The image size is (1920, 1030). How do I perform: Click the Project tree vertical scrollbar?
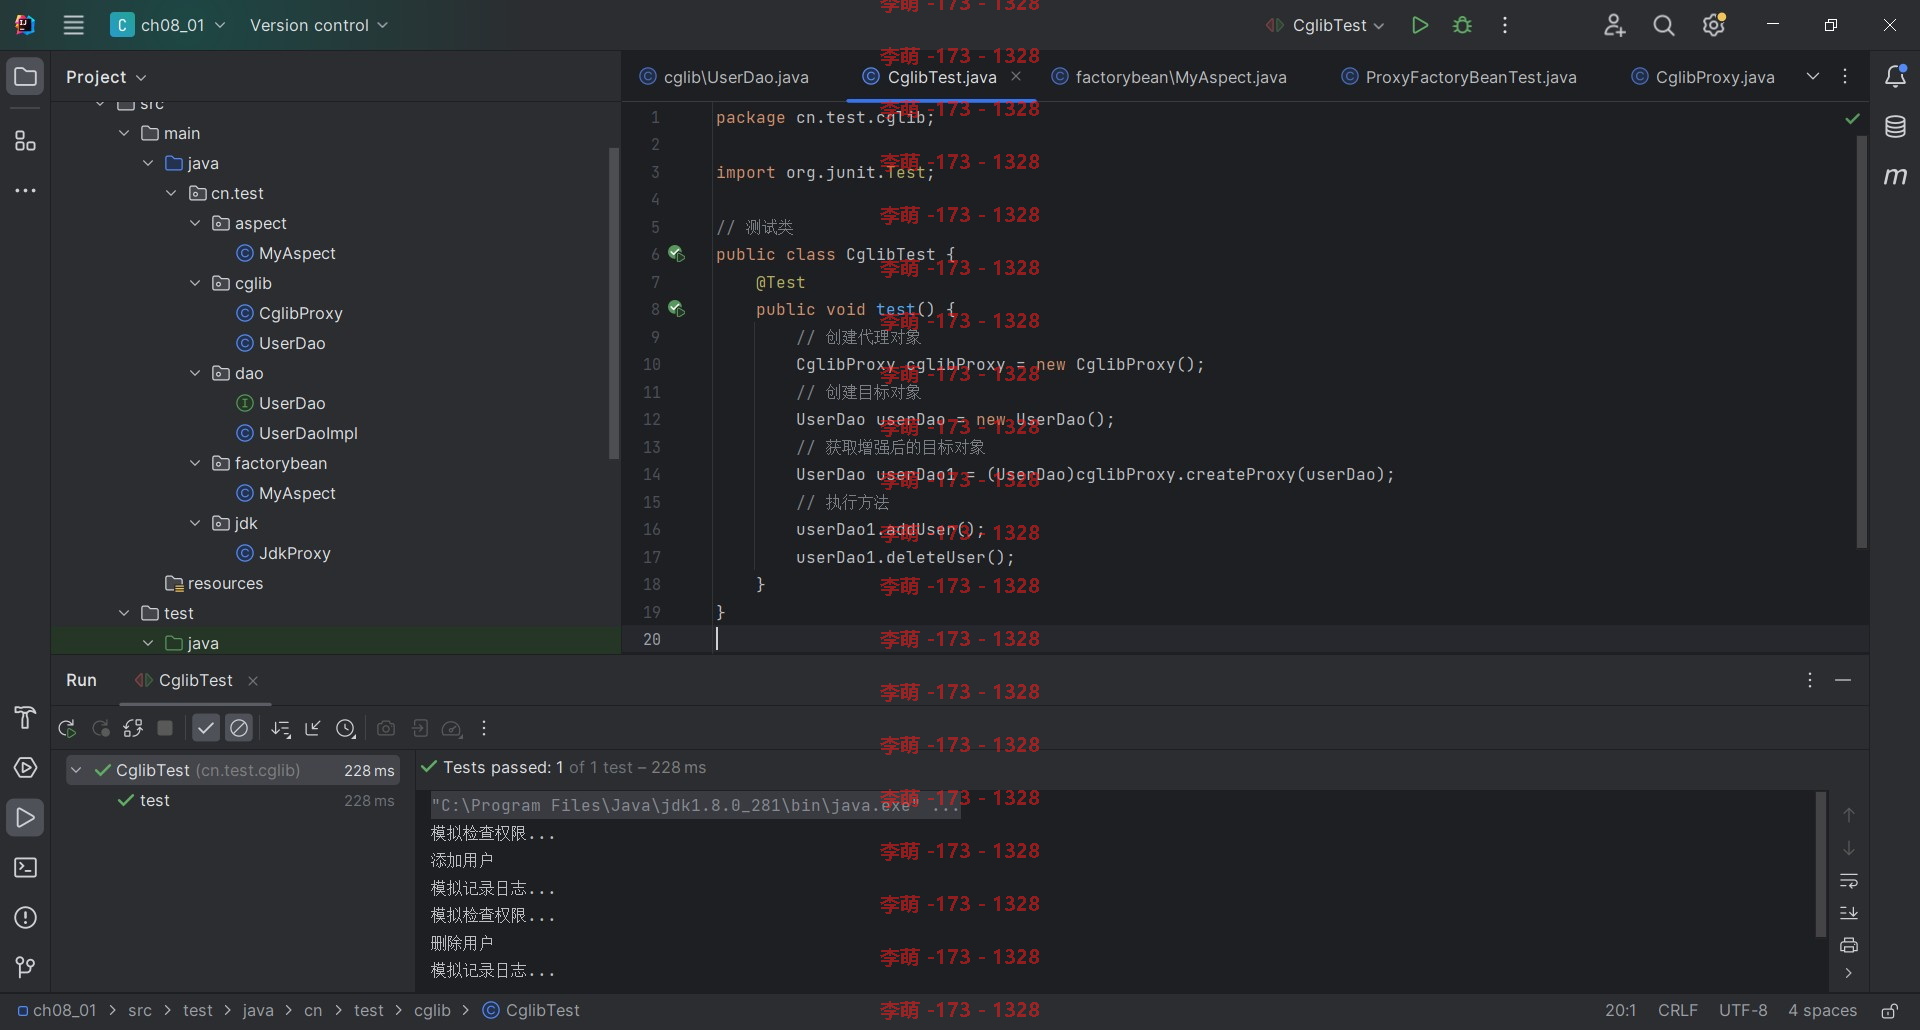tap(614, 303)
